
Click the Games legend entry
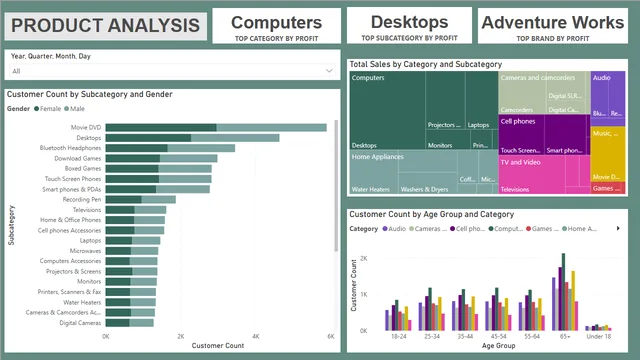[x=542, y=229]
